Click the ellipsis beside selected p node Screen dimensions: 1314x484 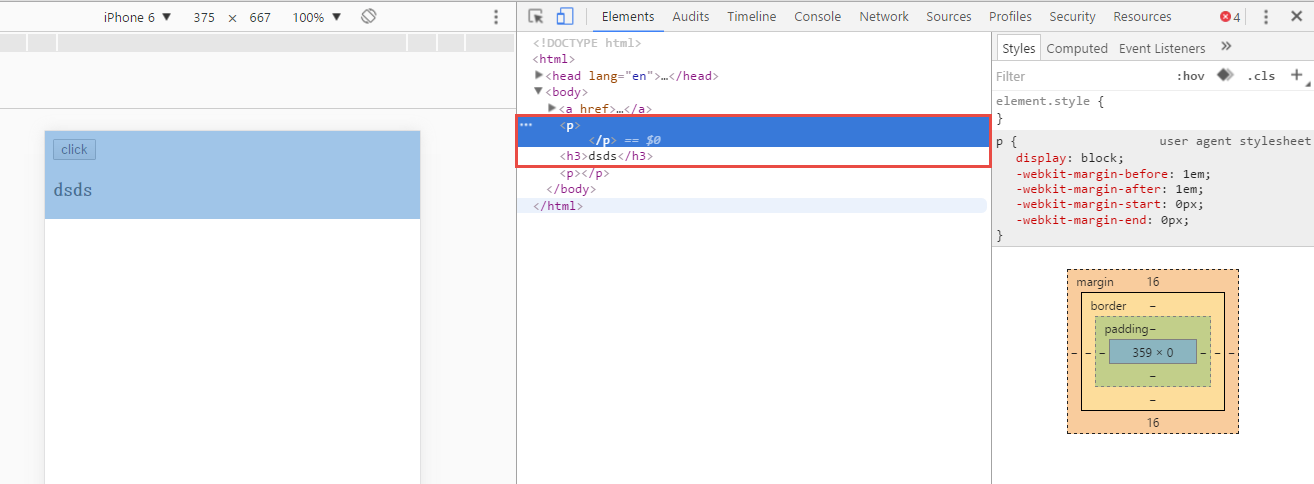[526, 125]
